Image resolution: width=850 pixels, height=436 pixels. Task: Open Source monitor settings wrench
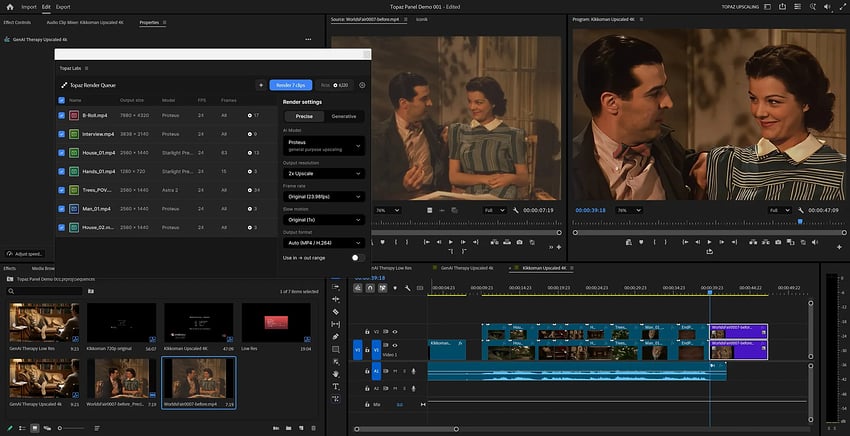516,210
